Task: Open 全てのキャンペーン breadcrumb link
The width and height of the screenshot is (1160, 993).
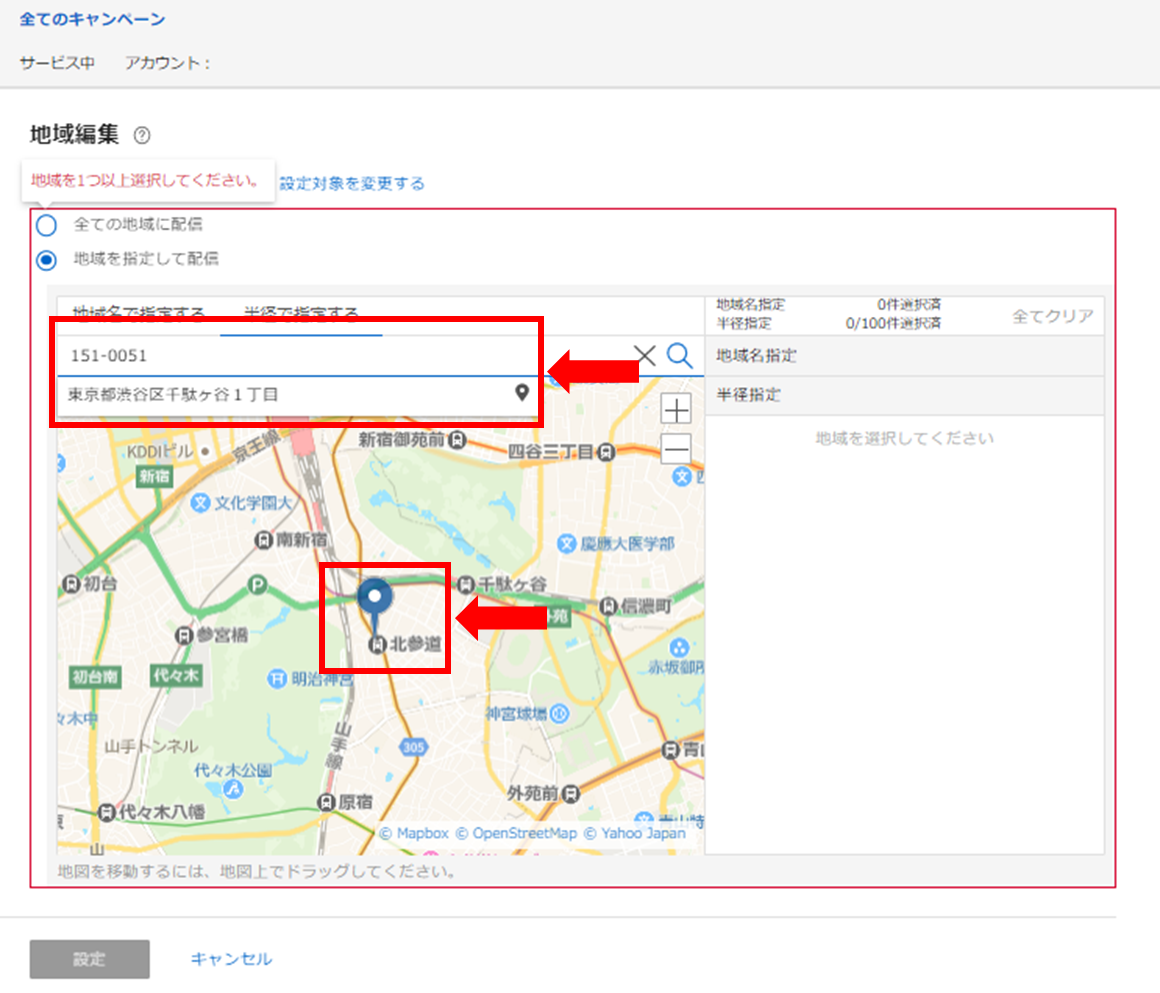Action: pos(92,19)
